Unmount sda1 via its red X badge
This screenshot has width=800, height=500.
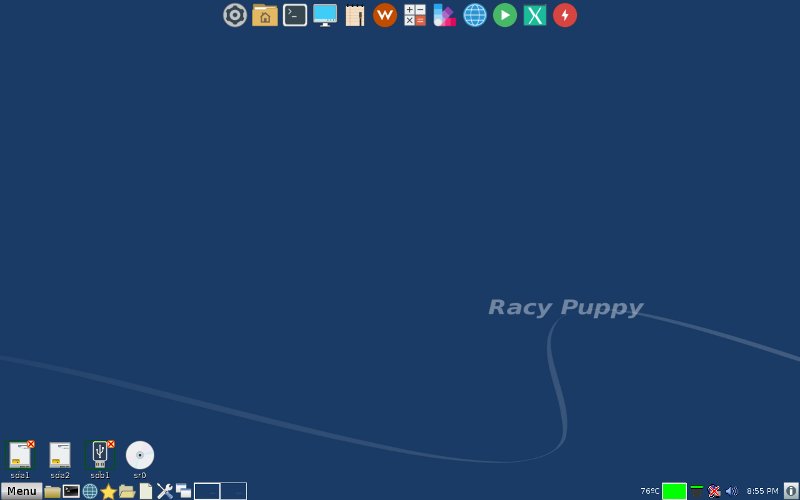[x=31, y=444]
